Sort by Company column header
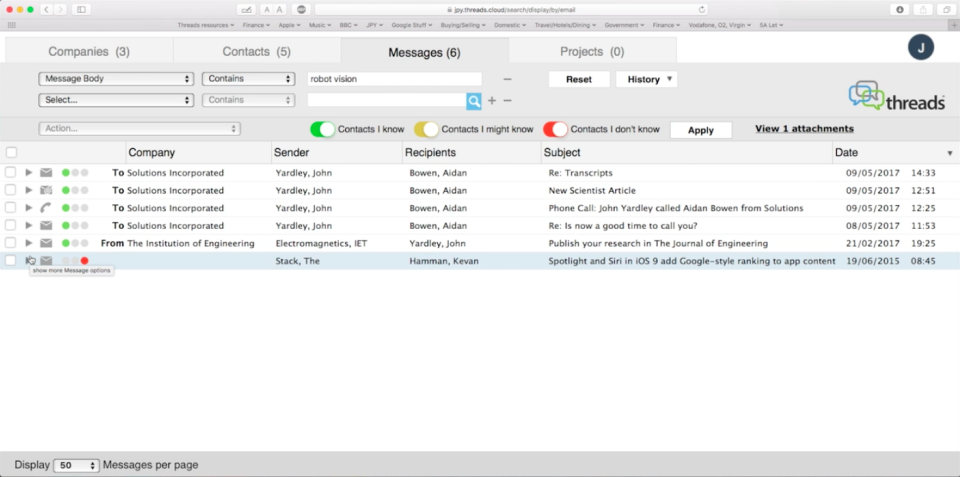This screenshot has height=477, width=960. click(x=151, y=152)
